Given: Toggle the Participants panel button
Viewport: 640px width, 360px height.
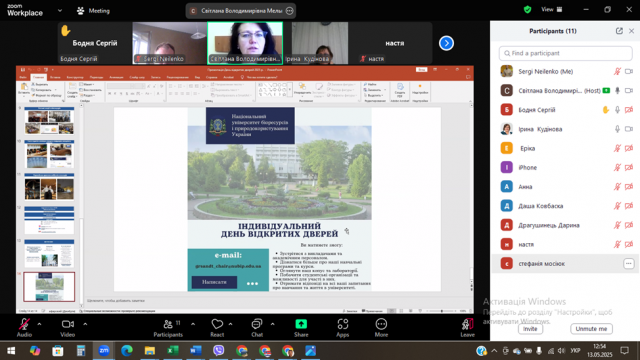Looking at the screenshot, I should click(168, 327).
